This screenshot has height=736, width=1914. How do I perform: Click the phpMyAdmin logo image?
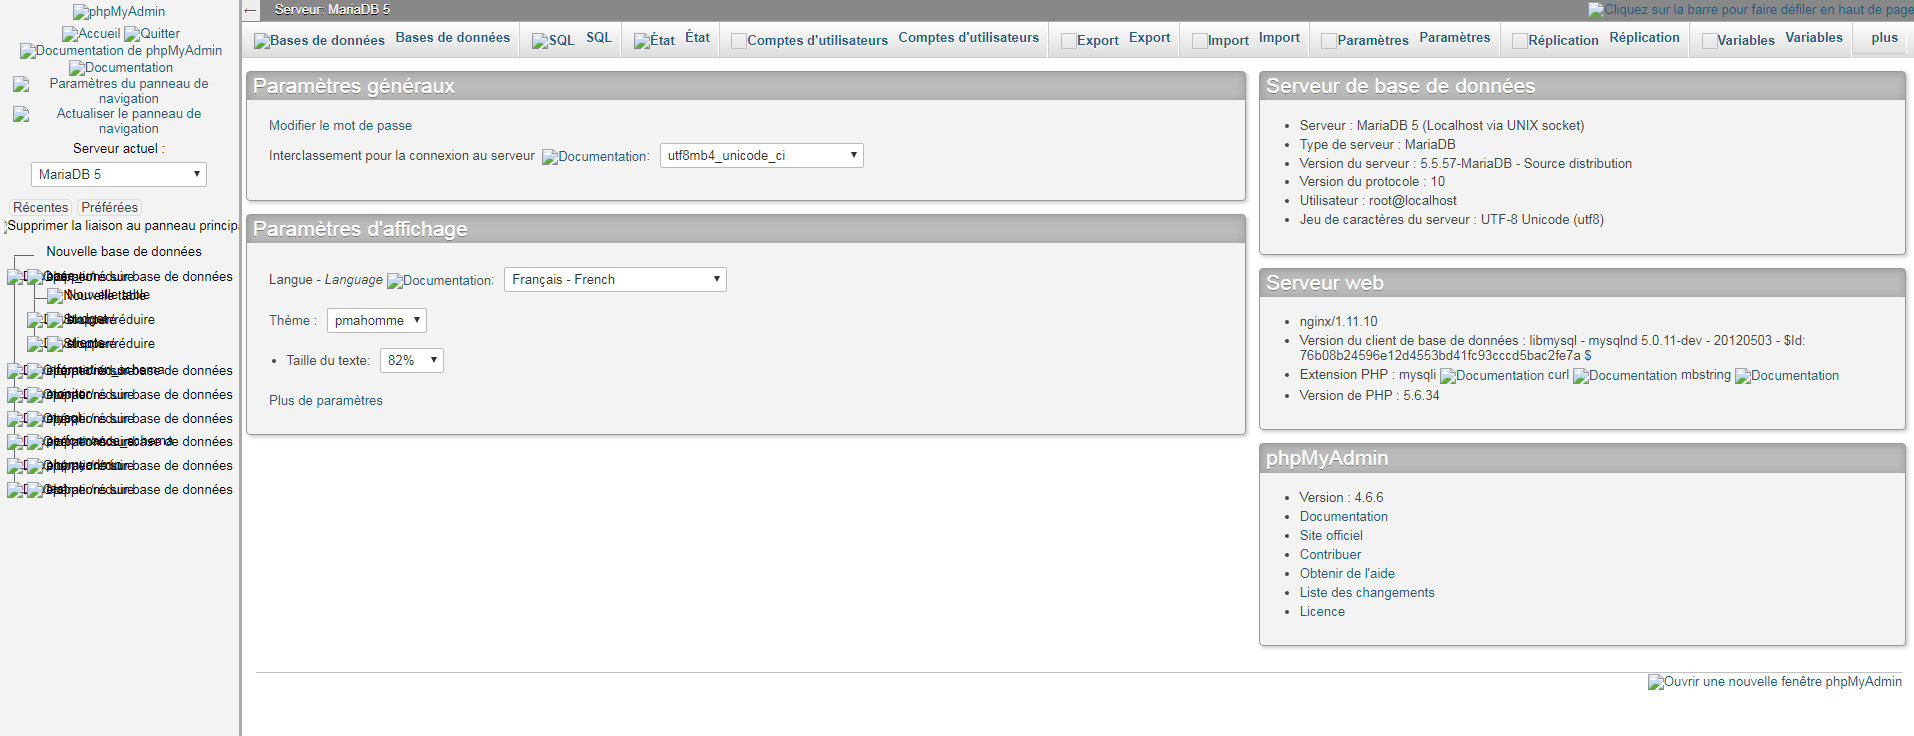[x=119, y=12]
